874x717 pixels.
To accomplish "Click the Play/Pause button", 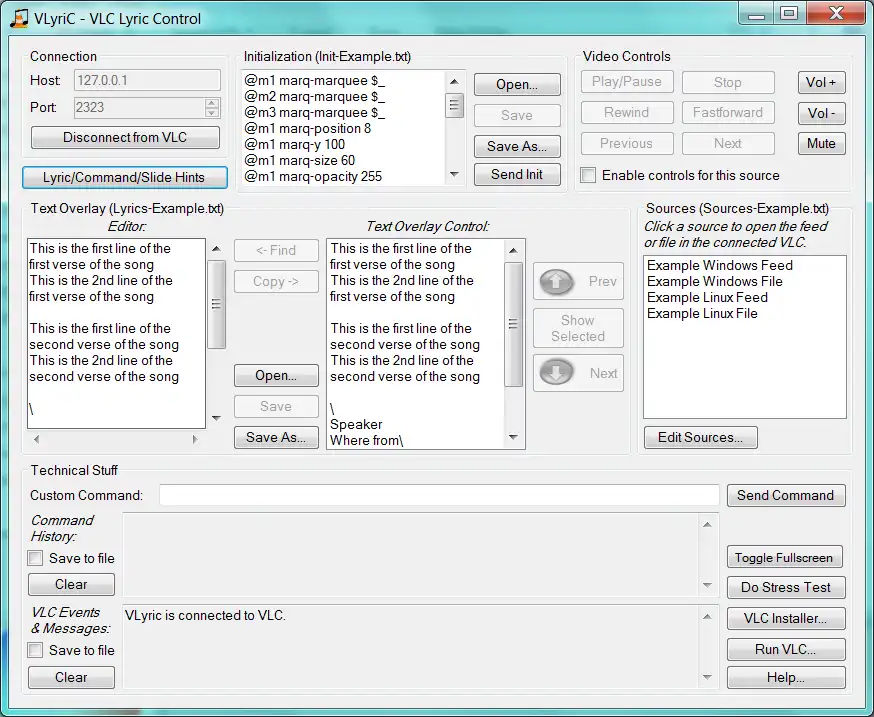I will pos(627,82).
